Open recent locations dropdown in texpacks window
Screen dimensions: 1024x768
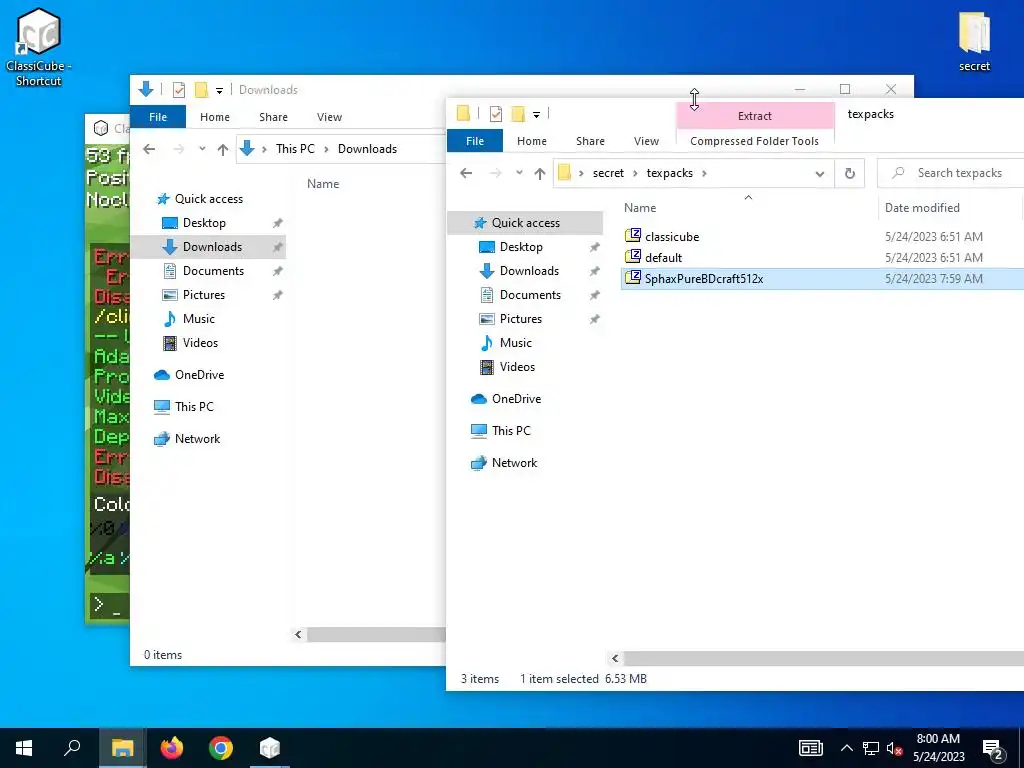(x=519, y=173)
